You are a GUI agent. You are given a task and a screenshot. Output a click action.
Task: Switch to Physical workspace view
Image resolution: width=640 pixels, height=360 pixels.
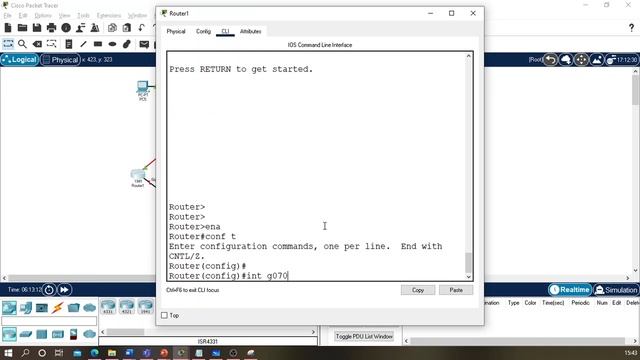click(60, 60)
